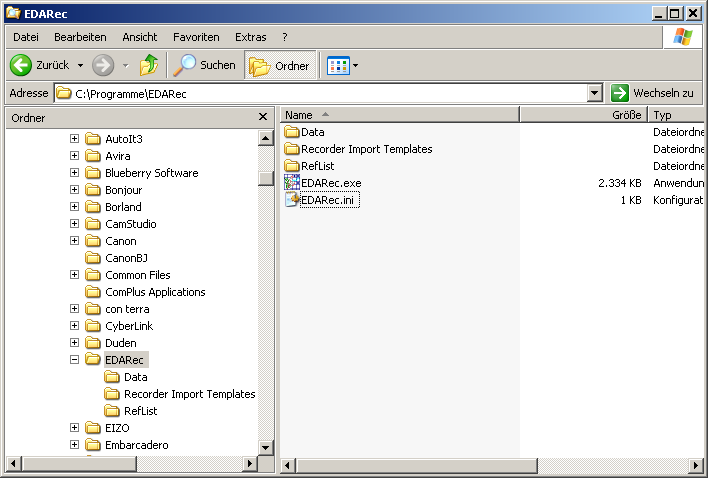The height and width of the screenshot is (478, 708).
Task: Open the Datei menu
Action: pos(26,37)
